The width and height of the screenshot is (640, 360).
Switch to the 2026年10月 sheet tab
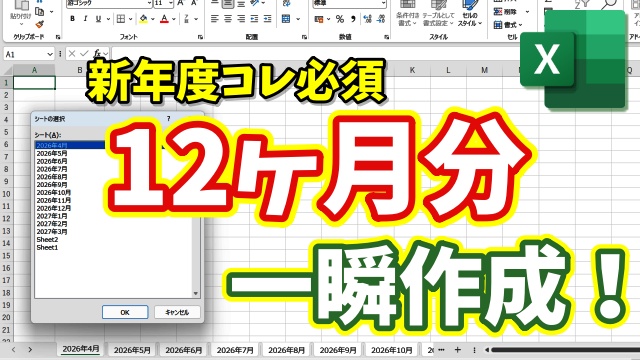(x=391, y=350)
